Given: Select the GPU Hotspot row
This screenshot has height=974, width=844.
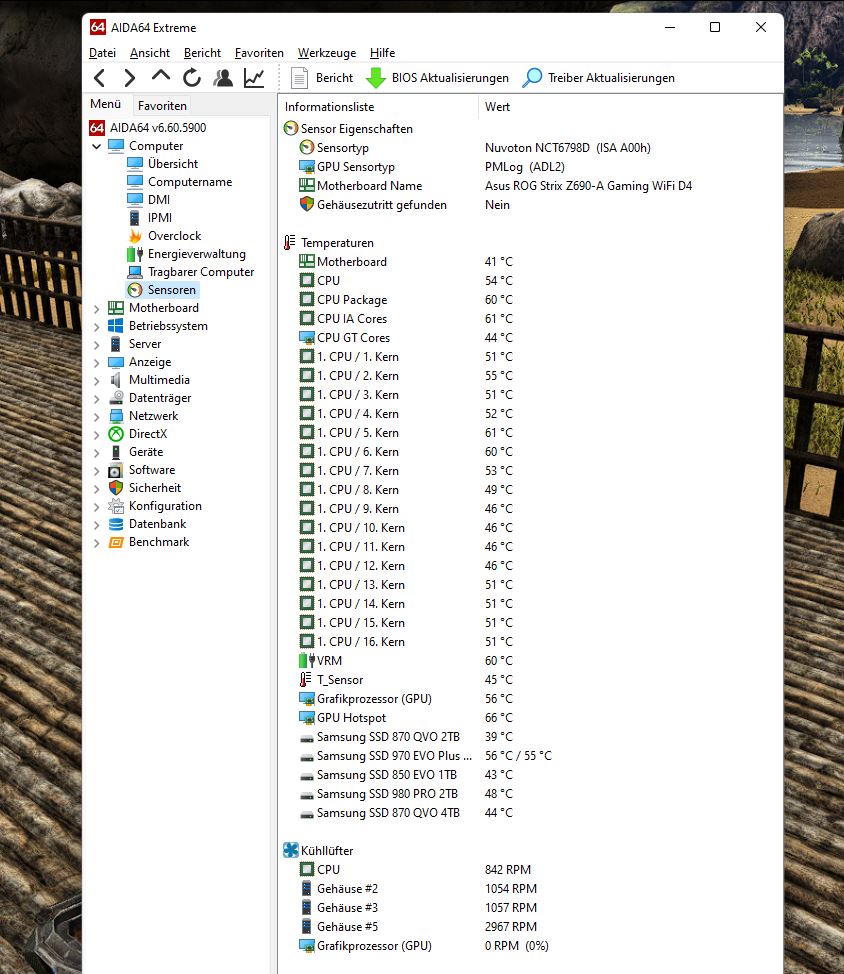Looking at the screenshot, I should click(531, 717).
